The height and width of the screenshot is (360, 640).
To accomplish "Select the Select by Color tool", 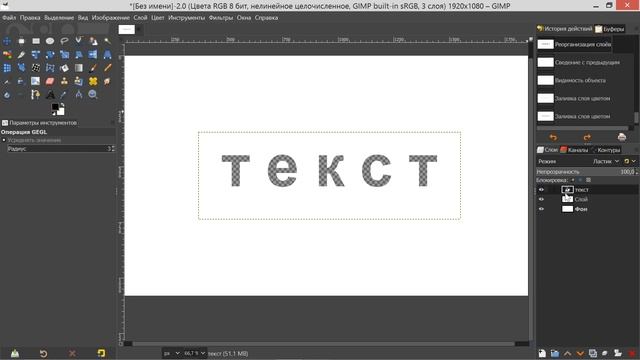I will [x=7, y=54].
